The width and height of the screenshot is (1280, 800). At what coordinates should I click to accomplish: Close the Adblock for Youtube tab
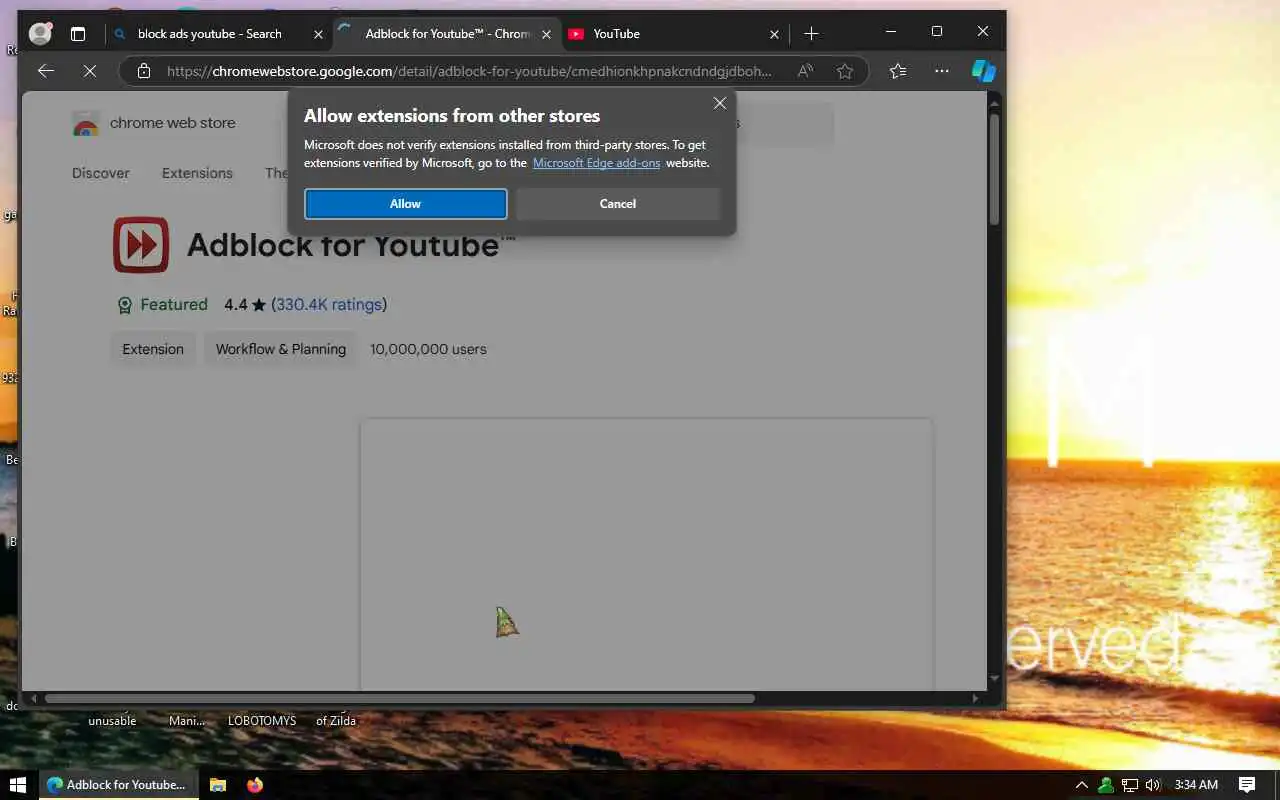tap(546, 34)
